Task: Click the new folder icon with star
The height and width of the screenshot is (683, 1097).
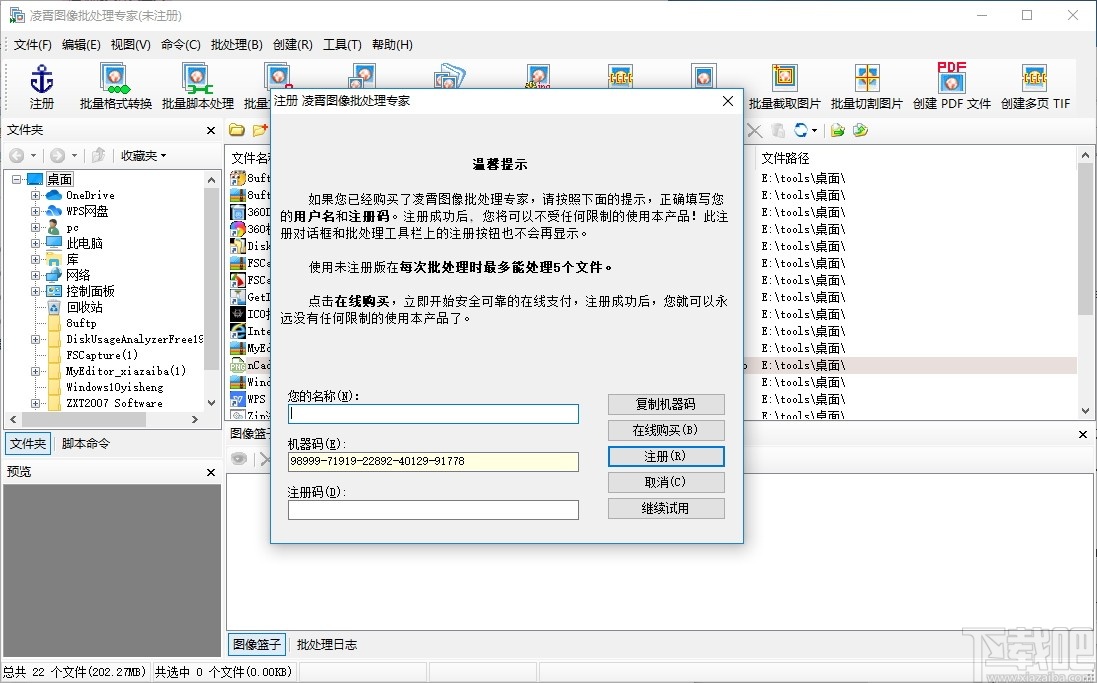Action: click(x=260, y=130)
